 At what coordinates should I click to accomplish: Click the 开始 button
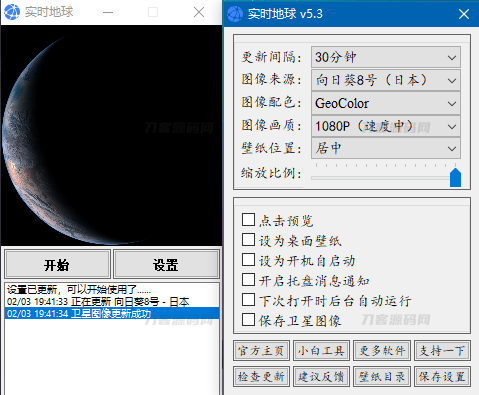(x=57, y=265)
